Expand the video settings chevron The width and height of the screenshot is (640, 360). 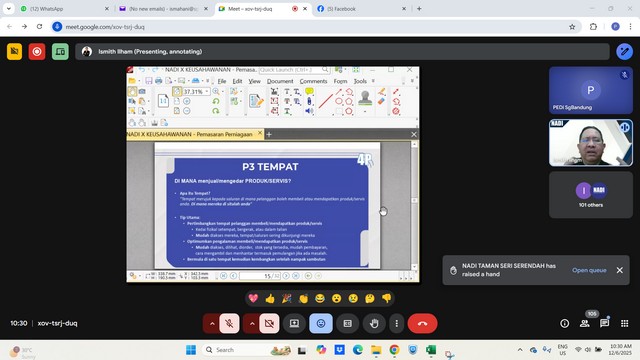click(x=252, y=323)
